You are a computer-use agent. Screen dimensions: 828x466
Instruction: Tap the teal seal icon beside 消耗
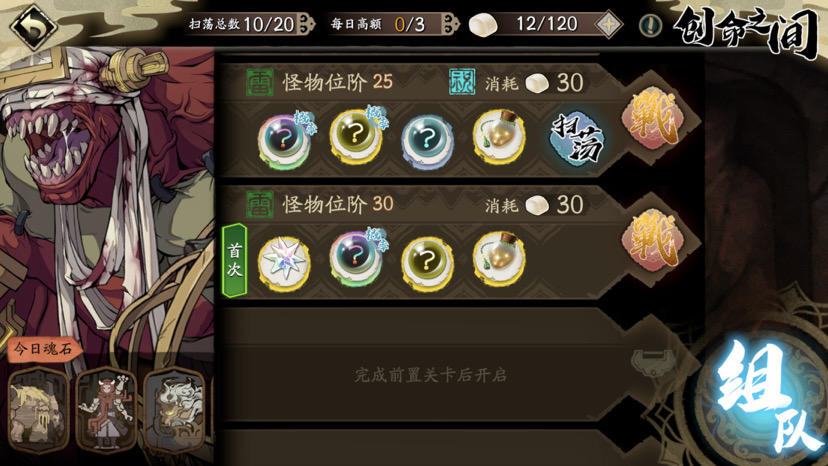click(462, 82)
